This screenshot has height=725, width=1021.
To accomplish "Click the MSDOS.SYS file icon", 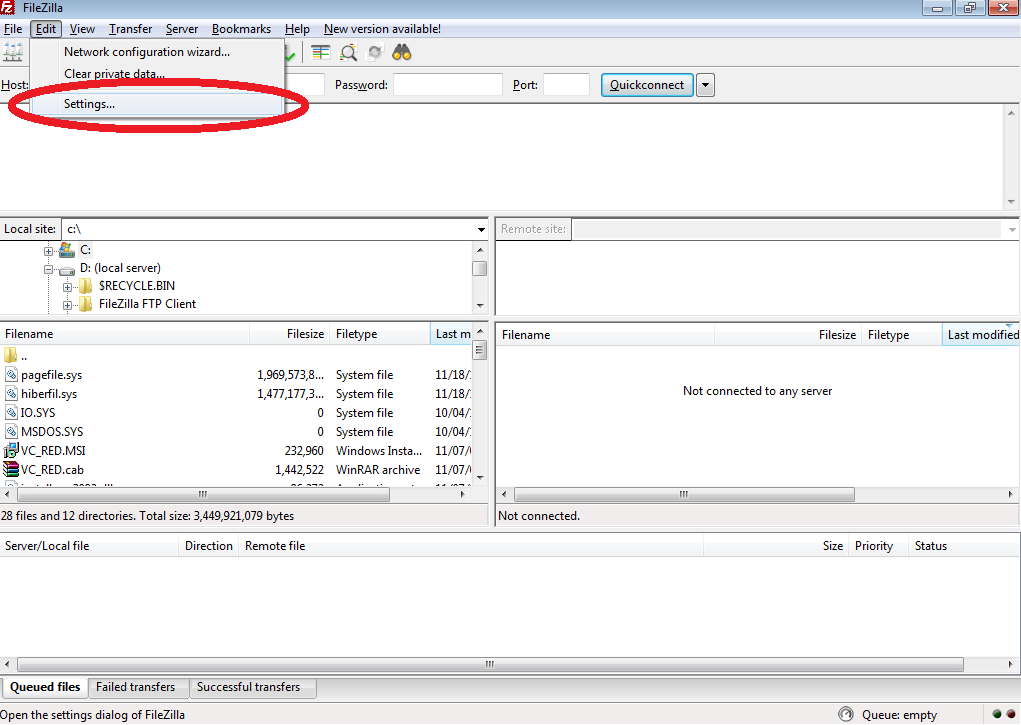I will [11, 431].
